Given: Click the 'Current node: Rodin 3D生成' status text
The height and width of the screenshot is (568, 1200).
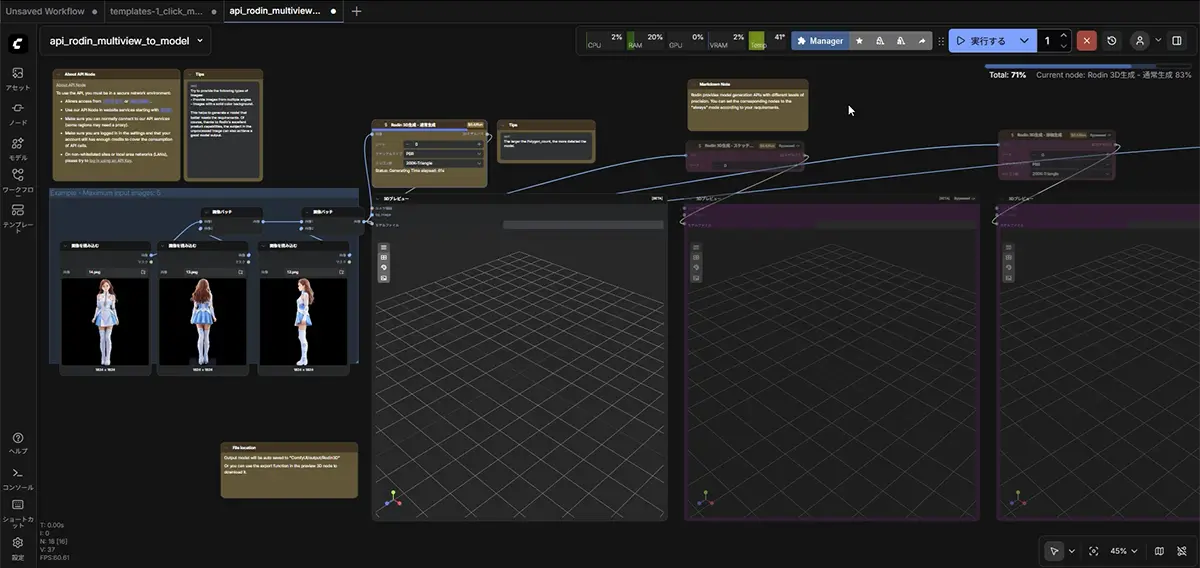Looking at the screenshot, I should click(1114, 75).
